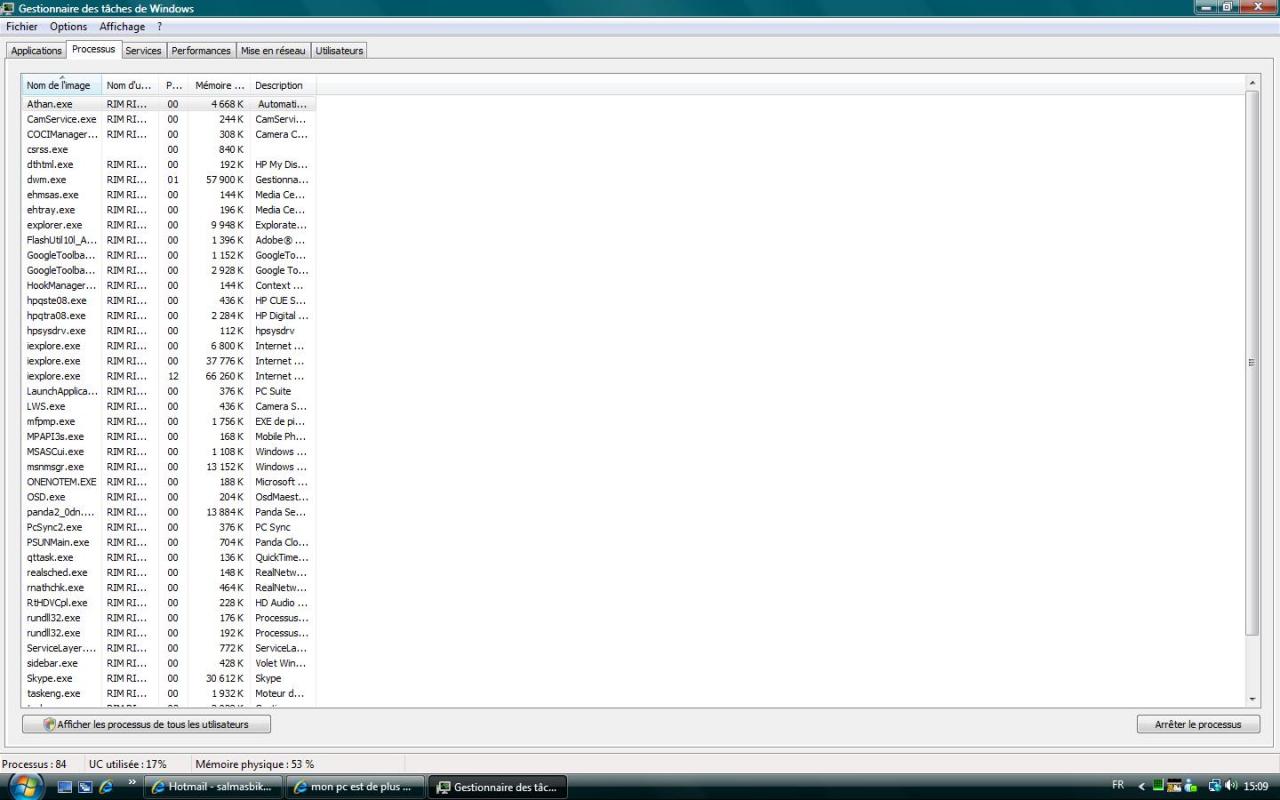Select the iexplore.exe row using 66 260 K

point(168,376)
